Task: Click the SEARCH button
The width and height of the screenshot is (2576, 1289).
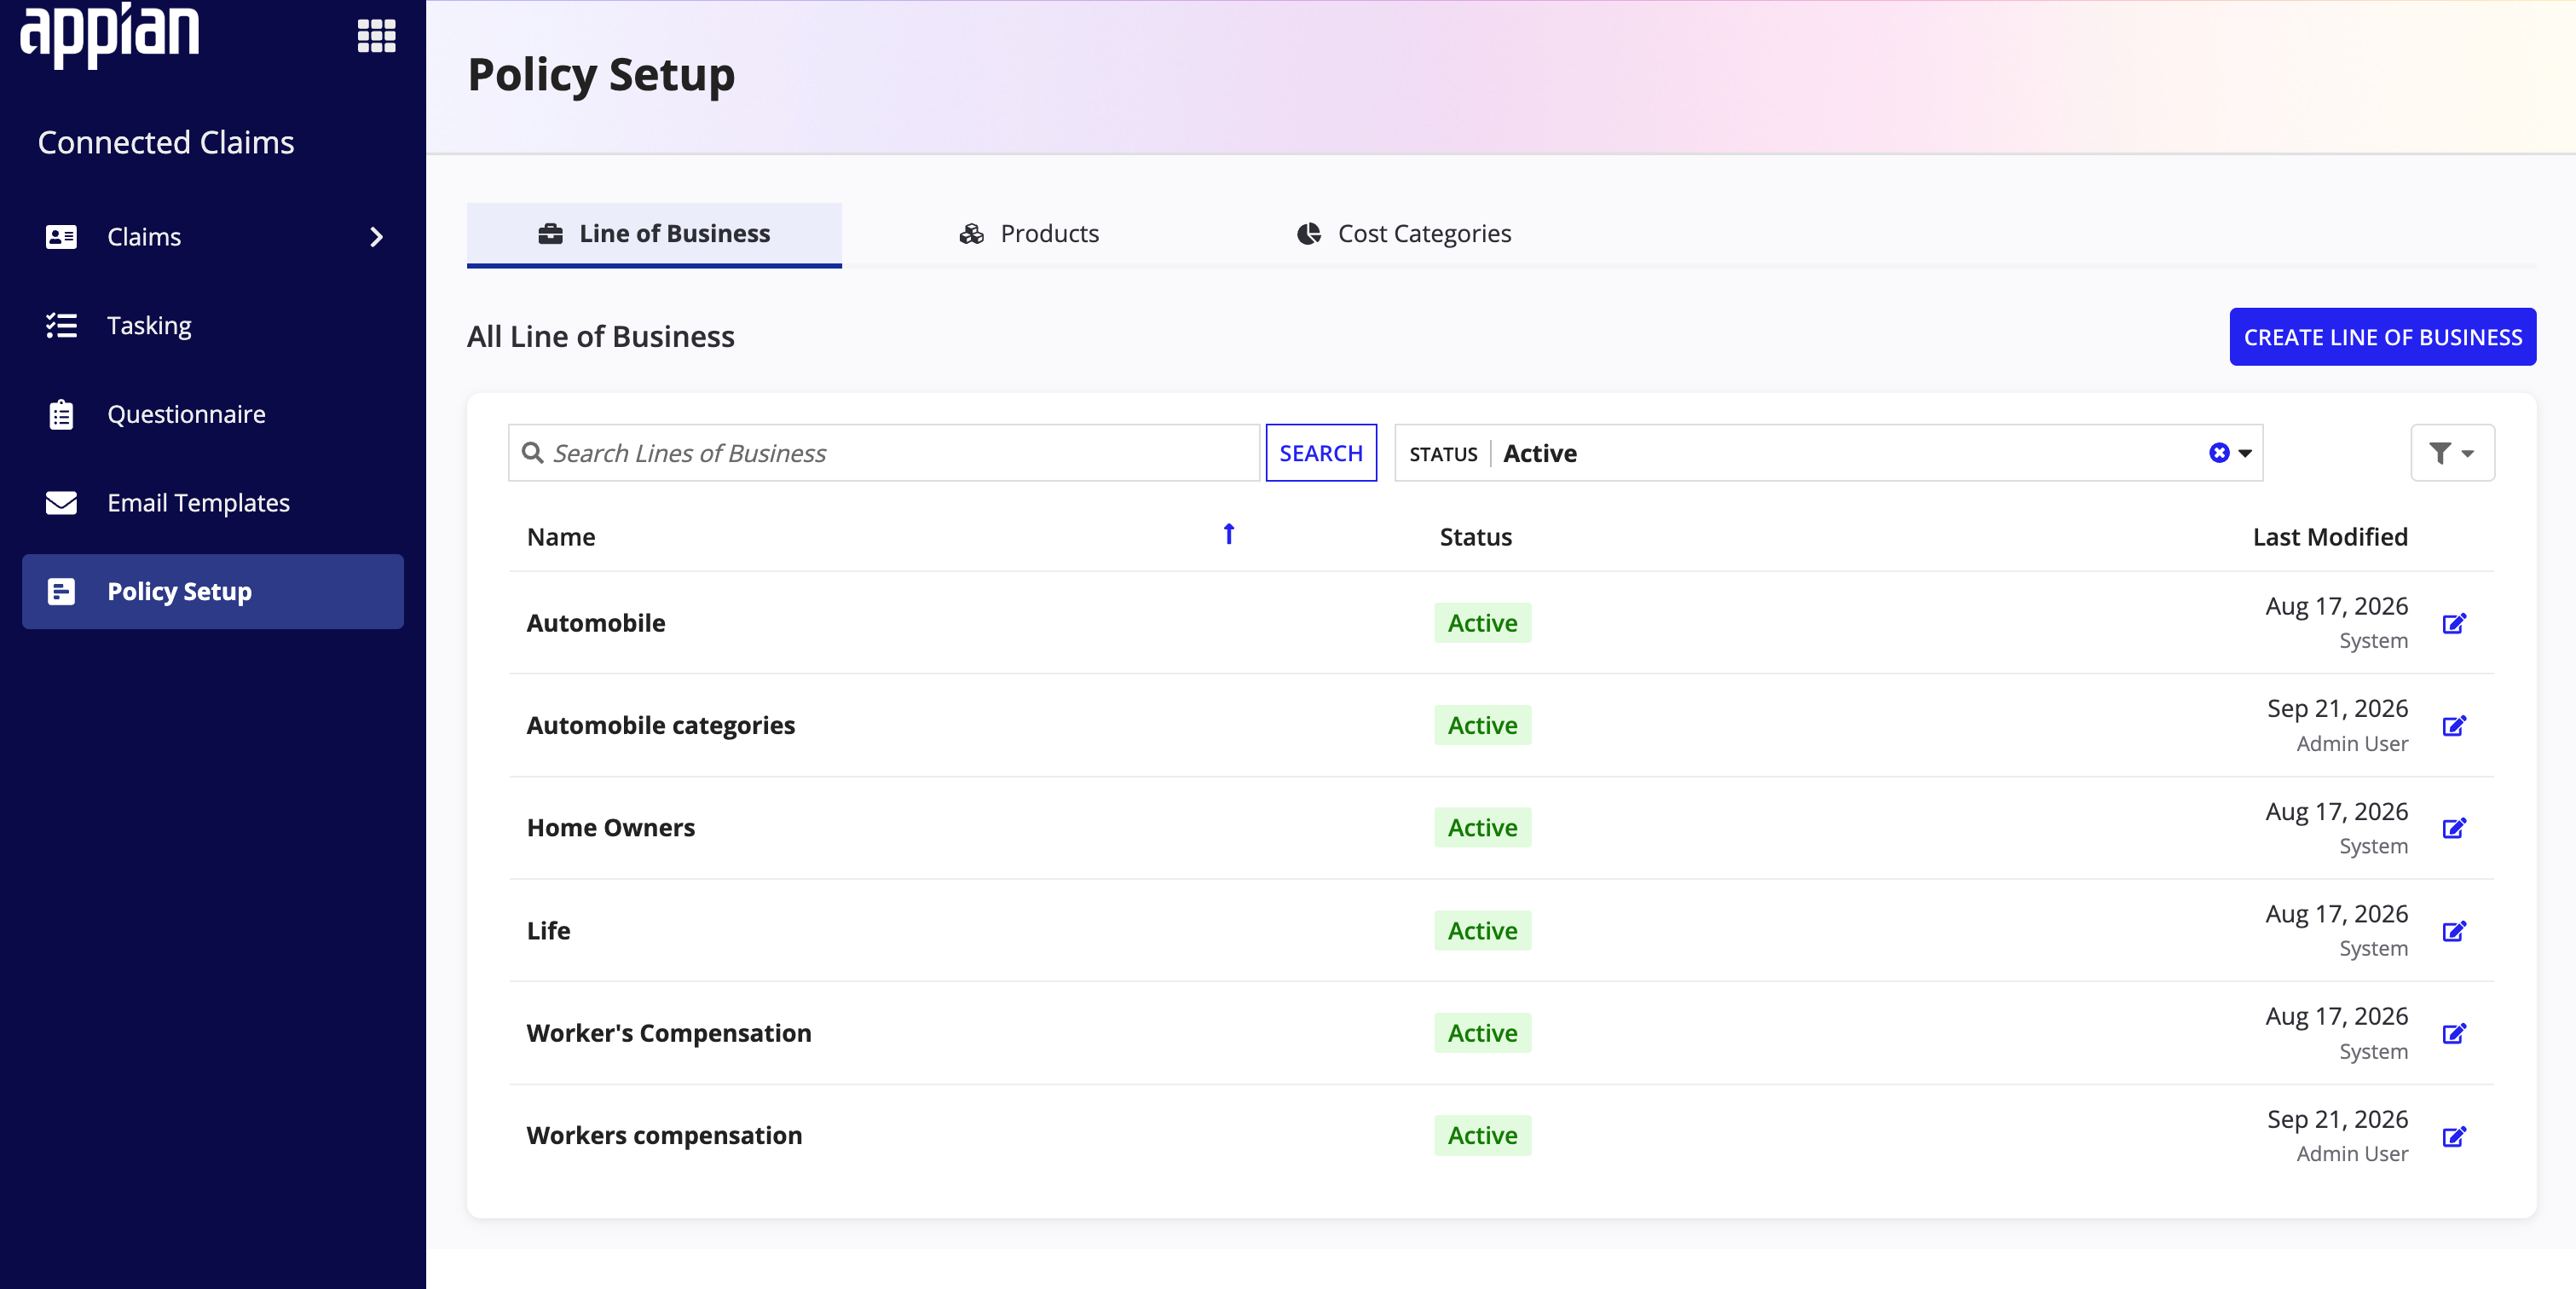Action: (1321, 453)
